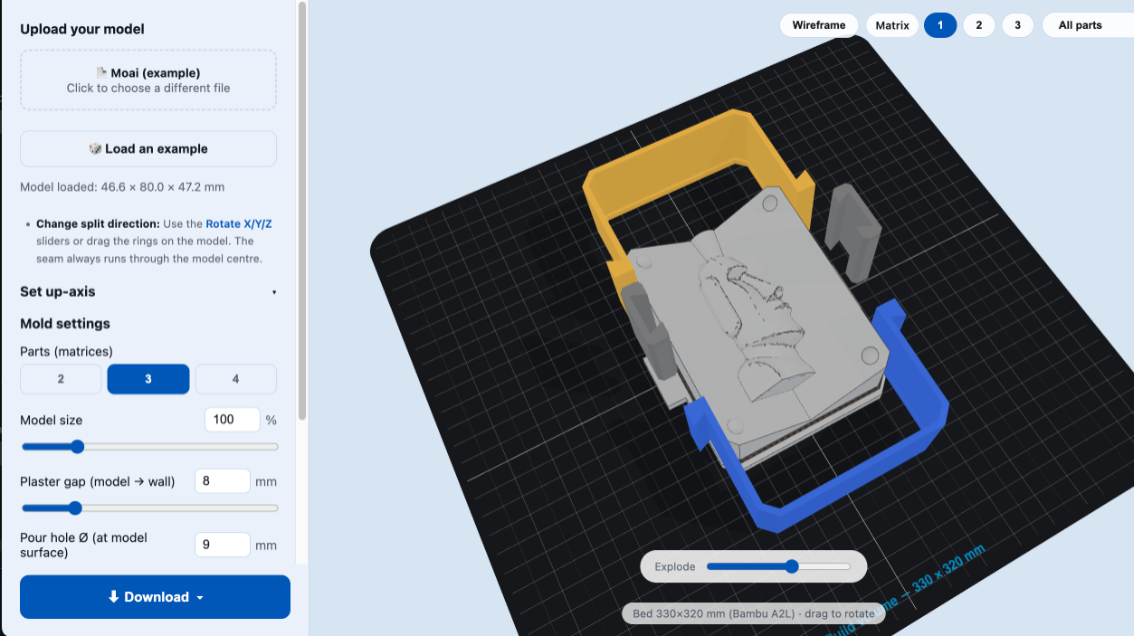Screen dimensions: 1134x638
Task: Show matrix part 1 in viewer
Action: [x=940, y=25]
